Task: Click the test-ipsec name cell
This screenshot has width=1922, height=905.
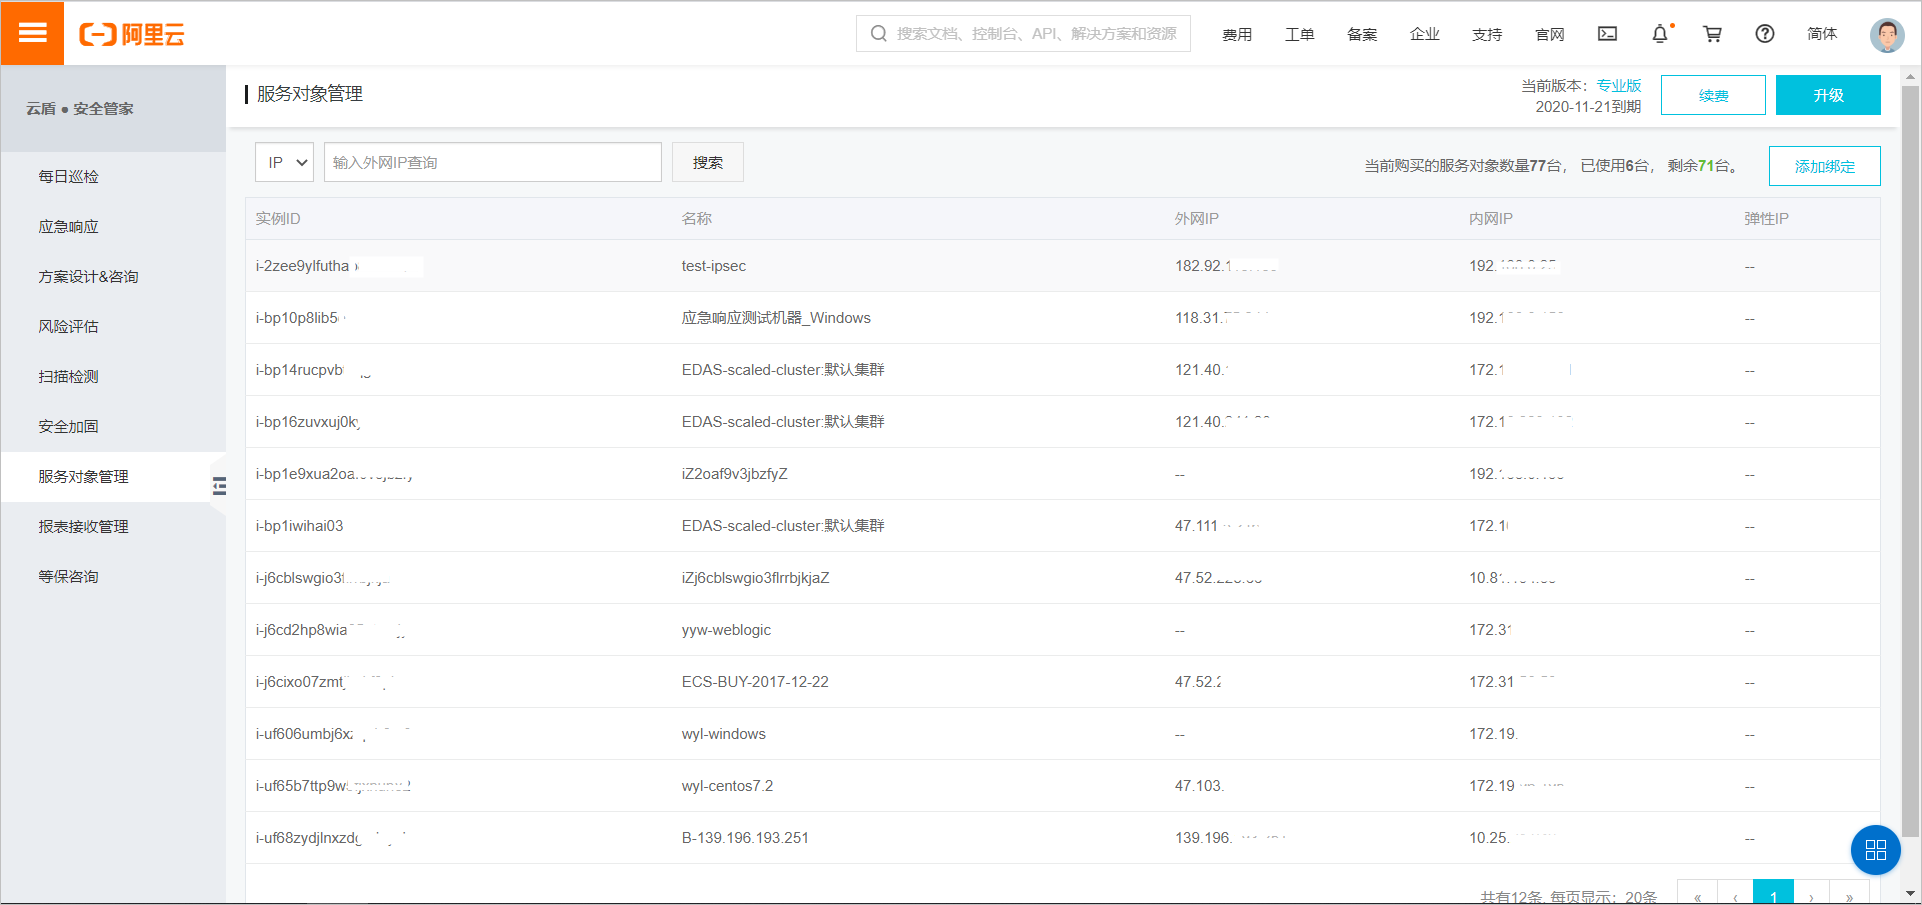Action: click(714, 266)
